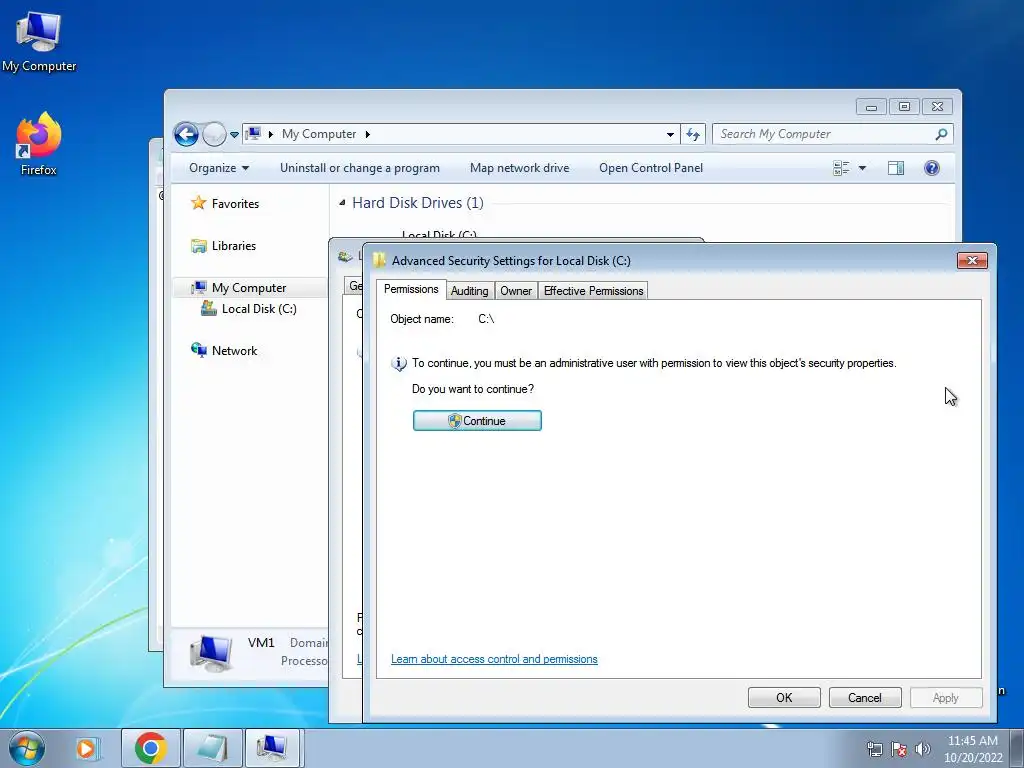Open the Organize menu
1024x768 pixels.
pyautogui.click(x=219, y=168)
